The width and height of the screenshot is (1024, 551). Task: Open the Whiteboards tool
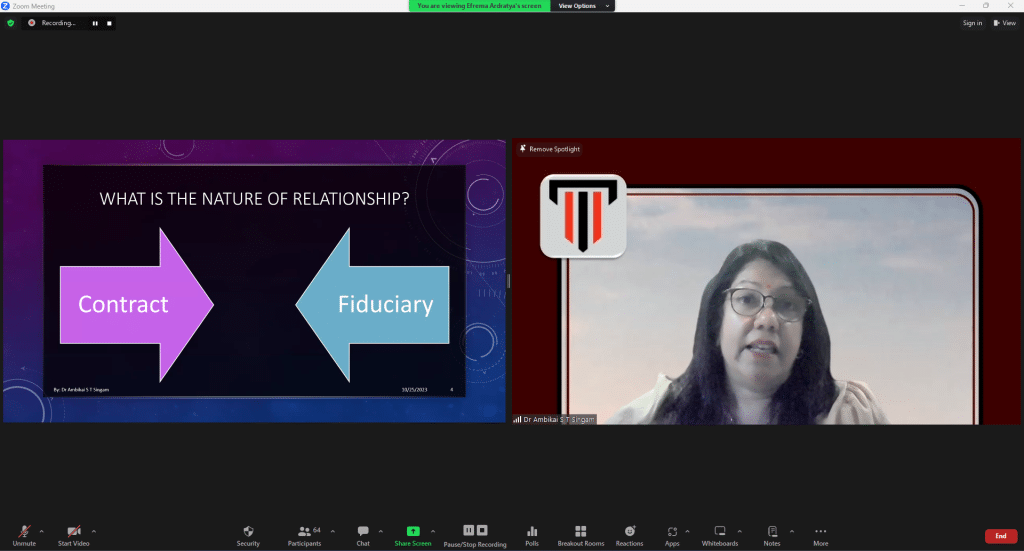(719, 532)
